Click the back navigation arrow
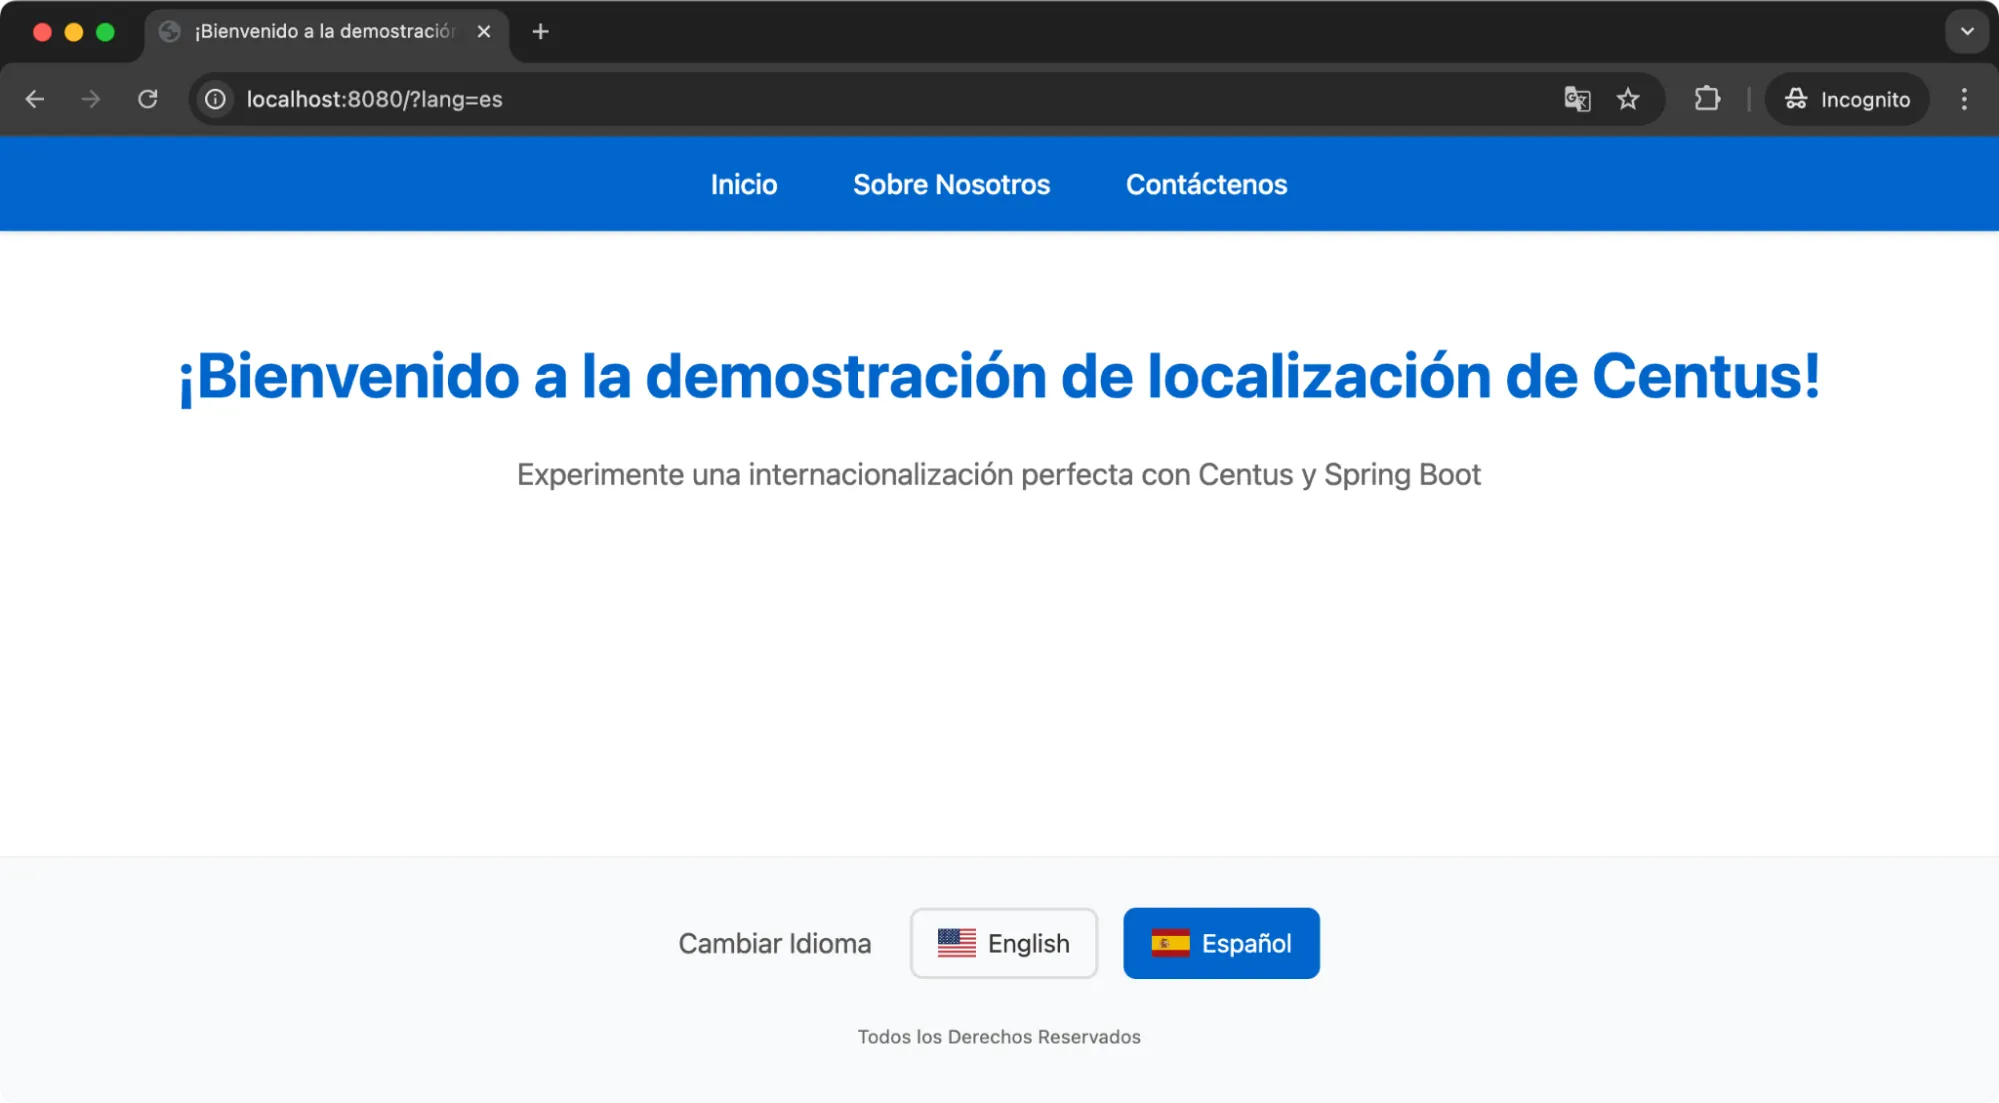The width and height of the screenshot is (1999, 1103). (x=36, y=99)
